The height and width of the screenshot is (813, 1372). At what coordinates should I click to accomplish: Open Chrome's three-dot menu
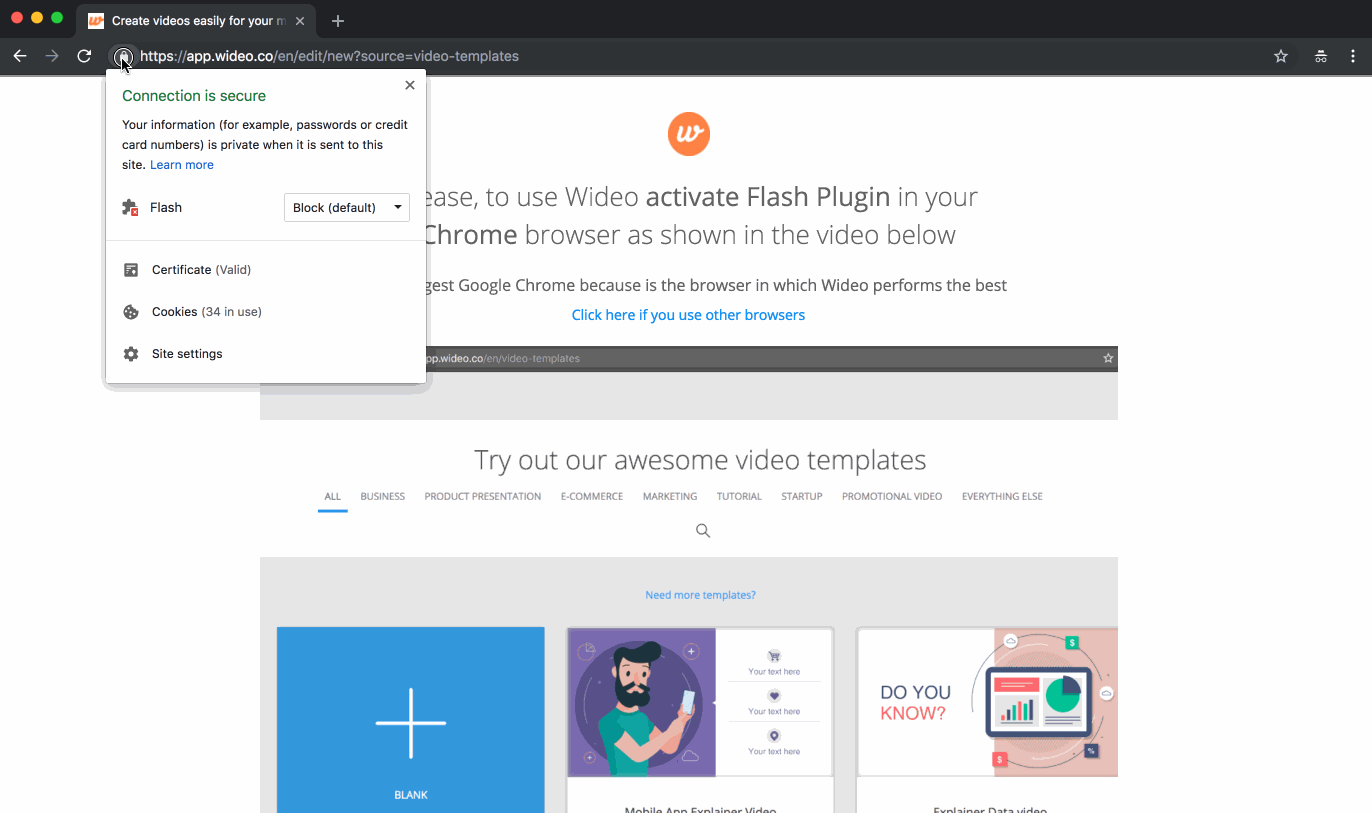point(1354,56)
